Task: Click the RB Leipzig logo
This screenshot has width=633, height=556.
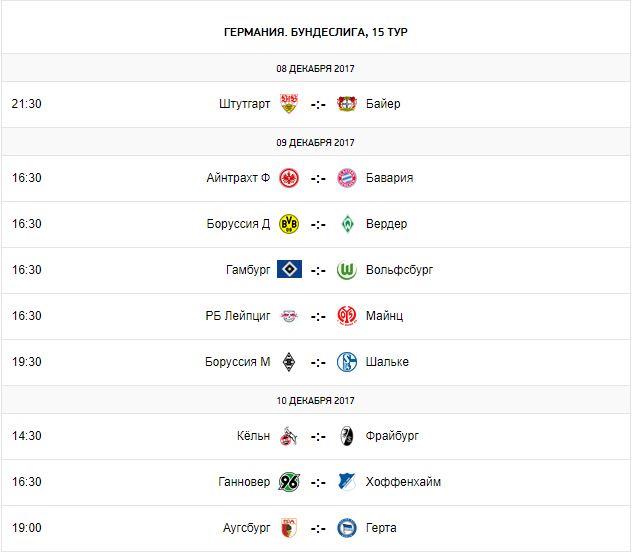Action: tap(289, 316)
